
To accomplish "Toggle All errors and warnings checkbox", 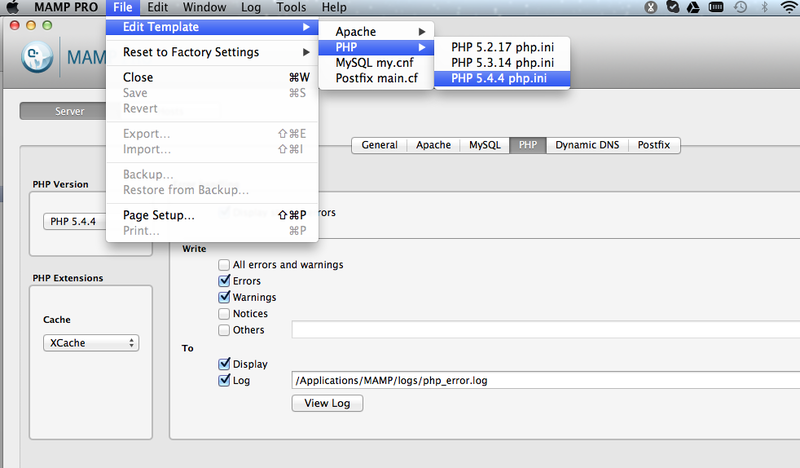I will tap(224, 265).
